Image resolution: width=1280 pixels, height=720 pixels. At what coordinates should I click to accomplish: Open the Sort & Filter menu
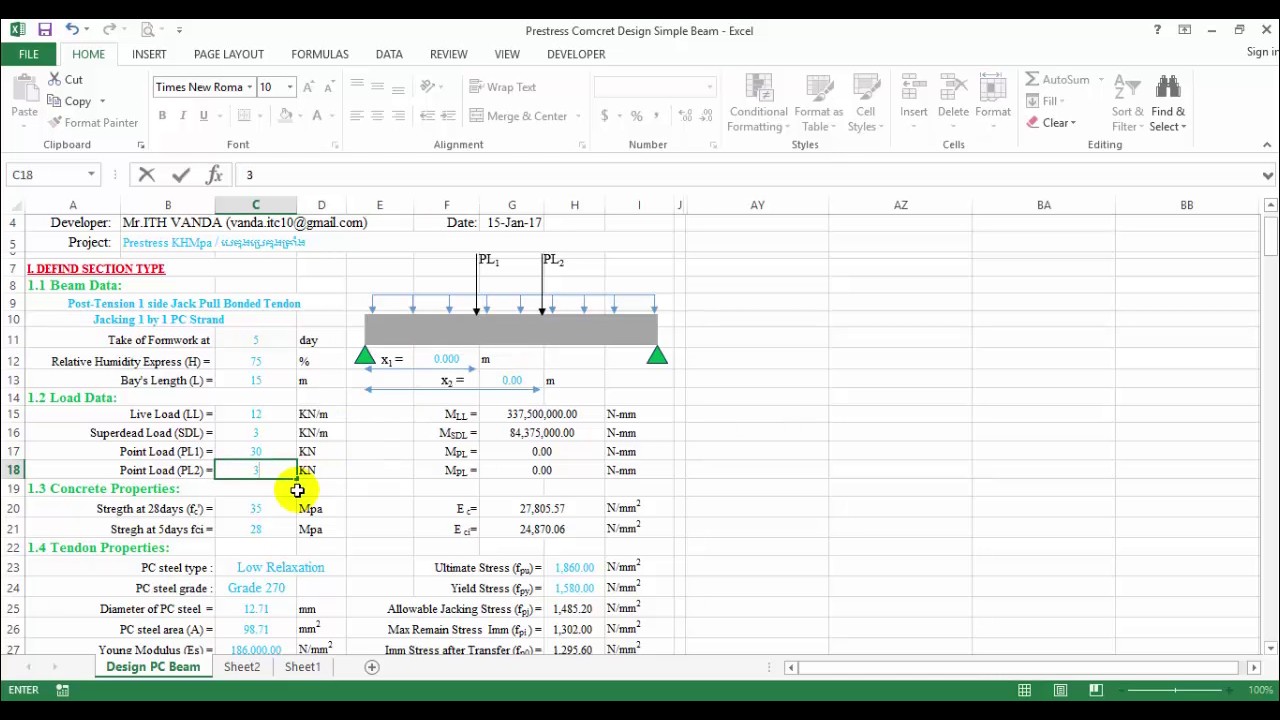1127,103
